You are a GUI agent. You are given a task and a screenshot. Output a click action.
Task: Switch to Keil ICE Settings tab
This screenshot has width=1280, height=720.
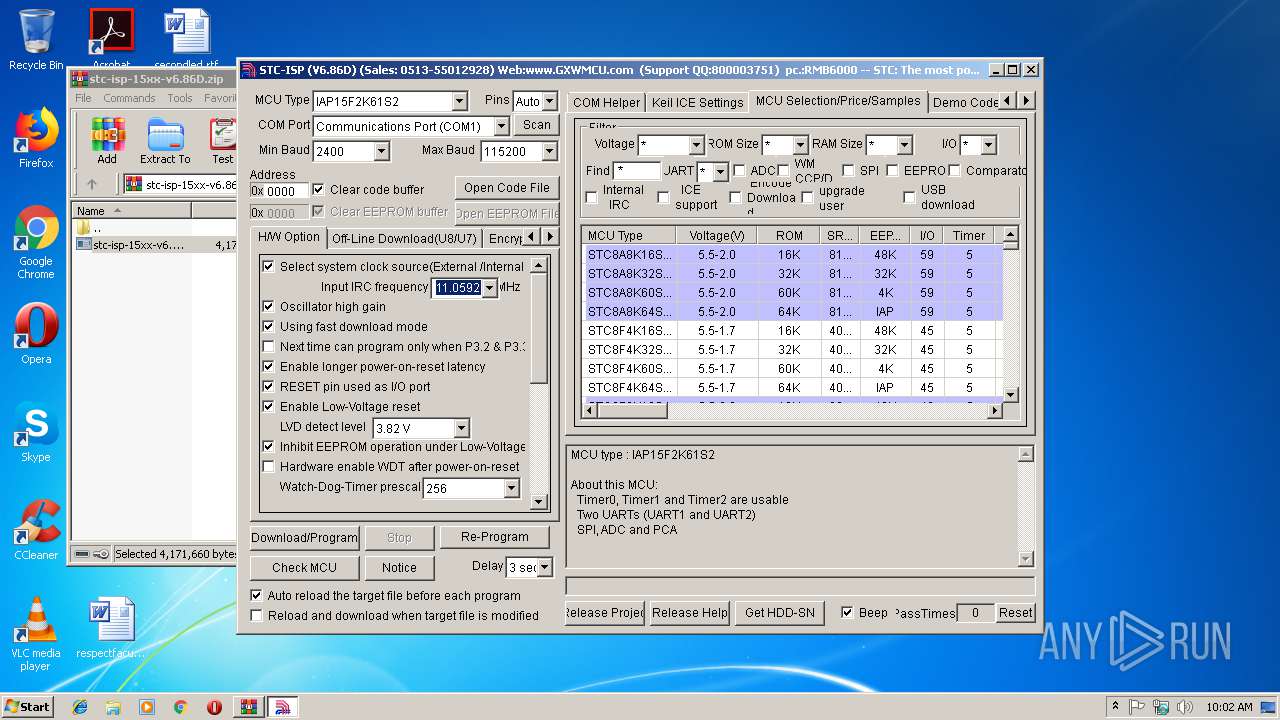pos(698,102)
